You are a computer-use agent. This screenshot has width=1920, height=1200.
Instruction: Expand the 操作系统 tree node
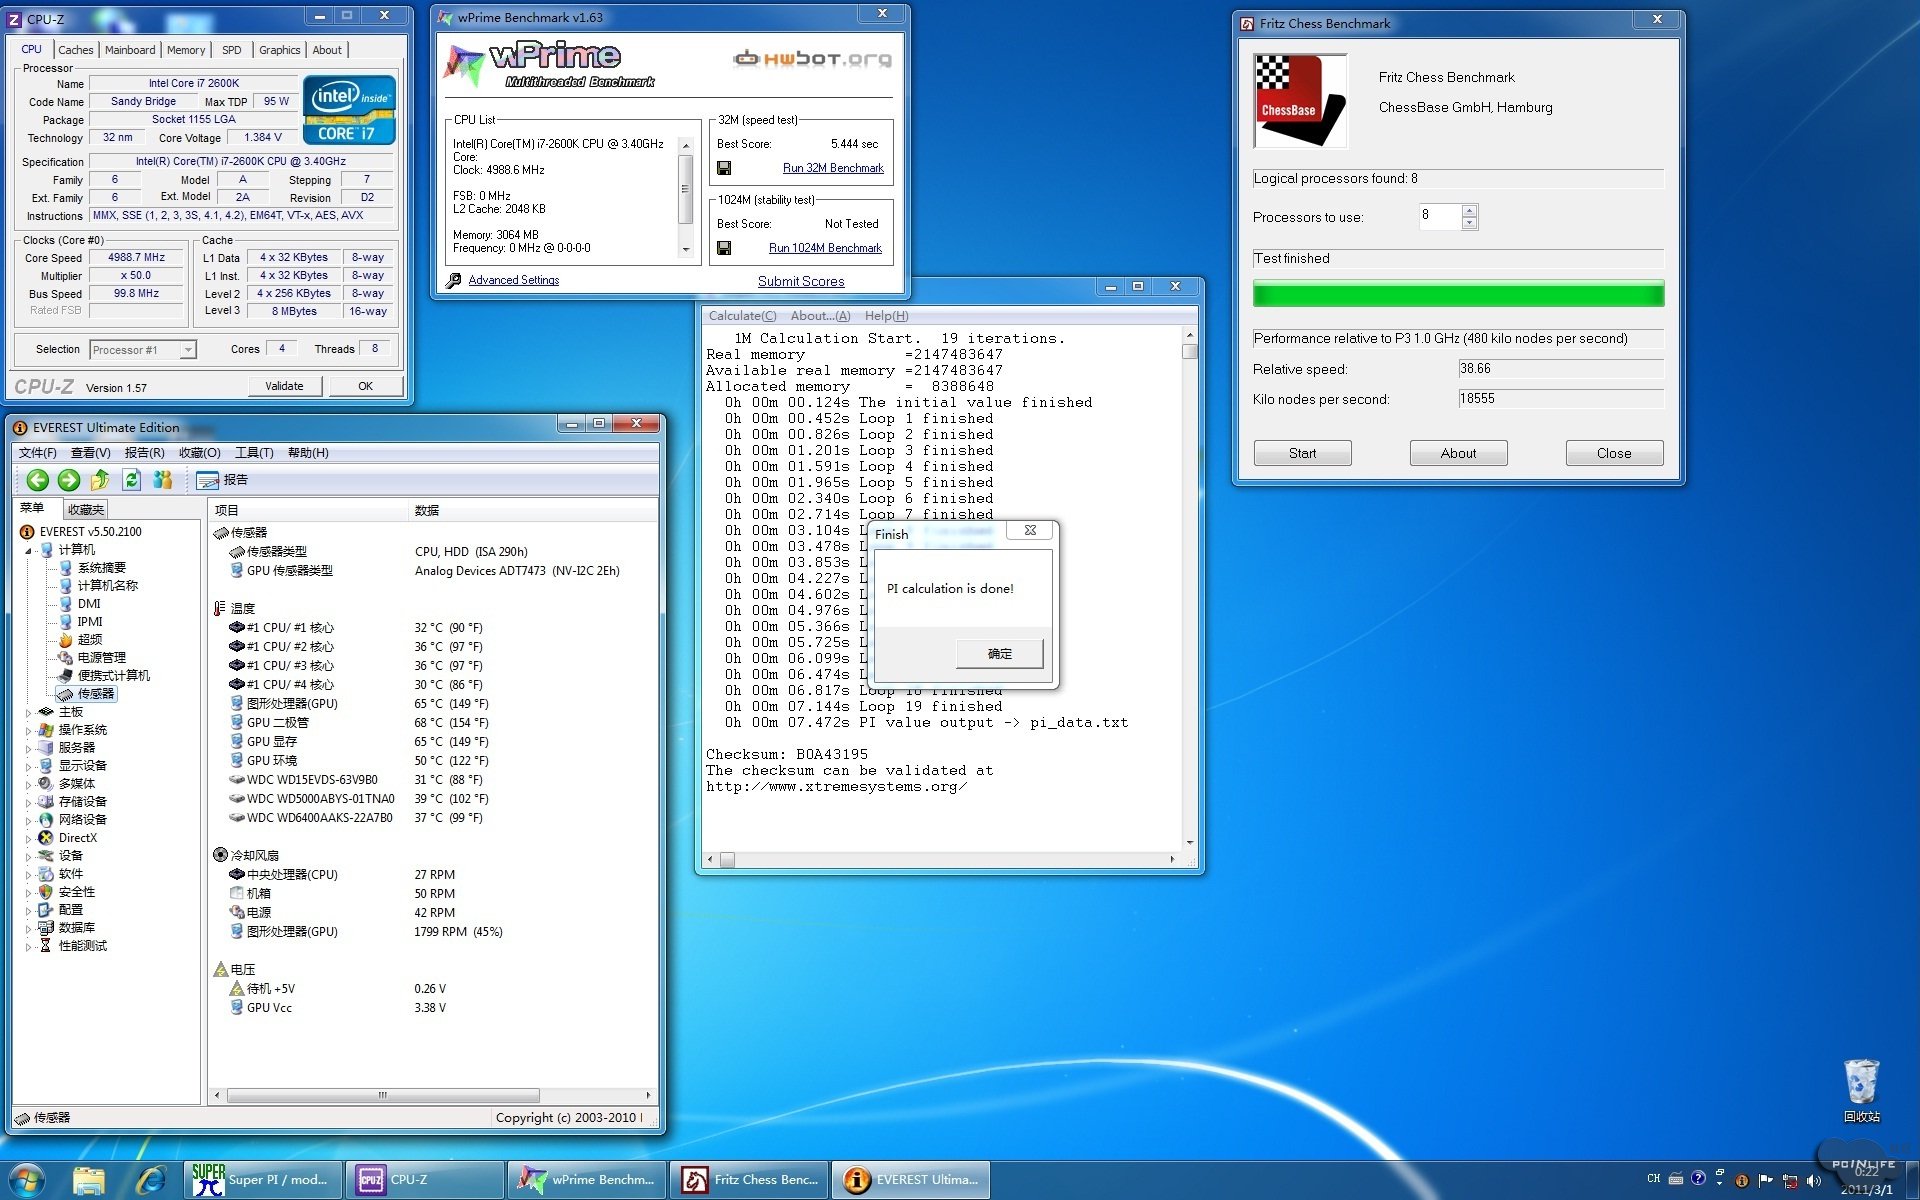point(28,731)
